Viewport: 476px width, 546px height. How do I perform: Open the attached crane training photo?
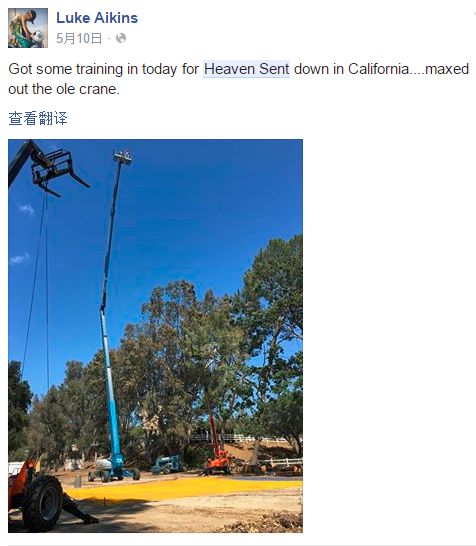(x=155, y=336)
